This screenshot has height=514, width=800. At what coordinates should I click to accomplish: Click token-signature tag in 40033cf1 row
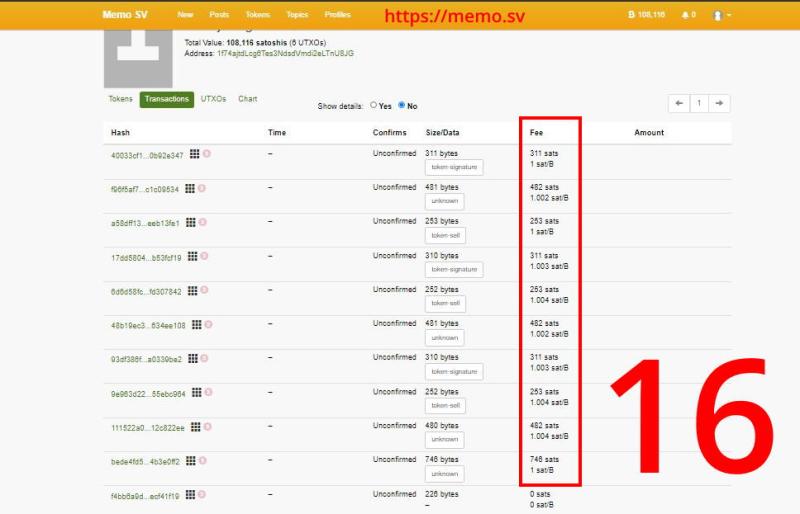tap(454, 167)
